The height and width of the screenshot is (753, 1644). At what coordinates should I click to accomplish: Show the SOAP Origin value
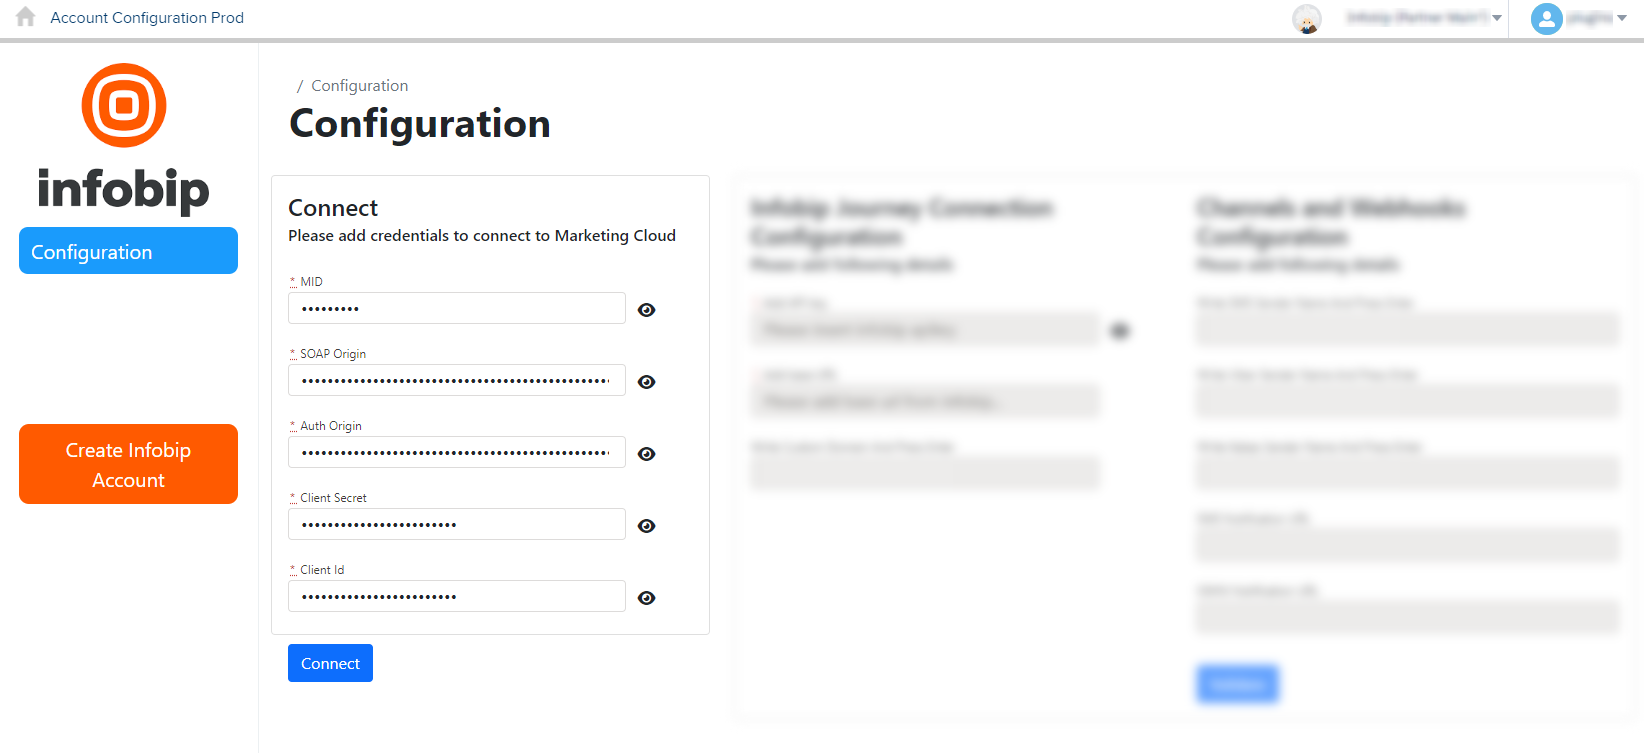click(647, 382)
